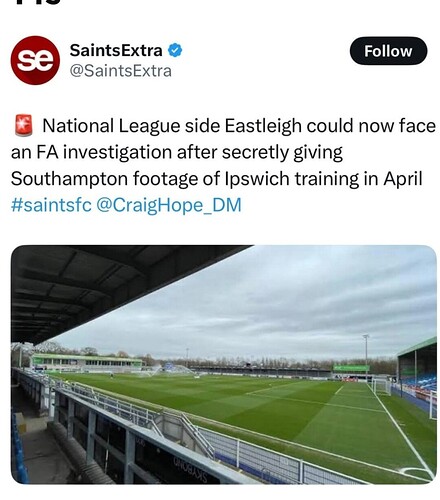Open the @SaintsExtra handle
This screenshot has width=440, height=500.
click(120, 71)
